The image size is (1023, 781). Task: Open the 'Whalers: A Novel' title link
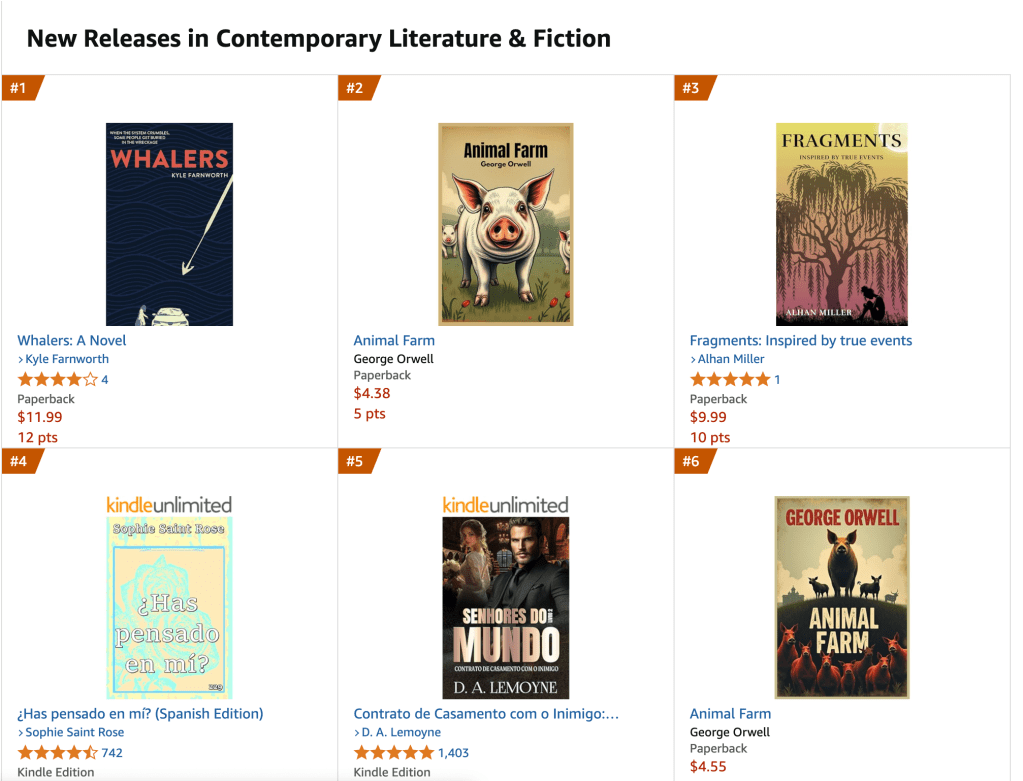point(72,340)
